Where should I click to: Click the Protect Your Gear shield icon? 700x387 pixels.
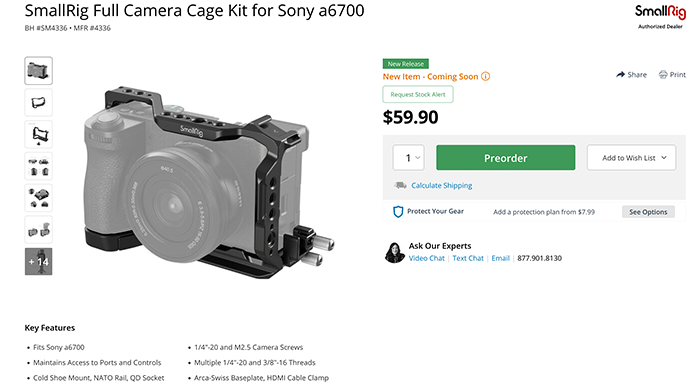tap(398, 212)
